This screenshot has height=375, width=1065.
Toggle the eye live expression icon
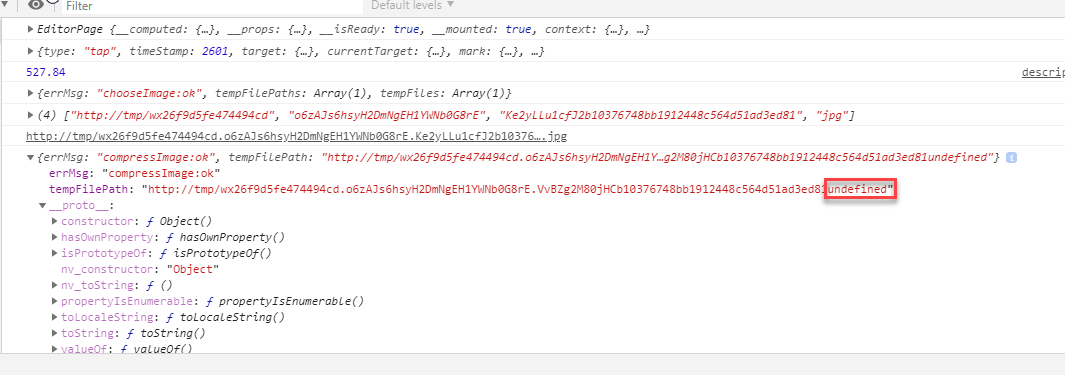pos(36,5)
